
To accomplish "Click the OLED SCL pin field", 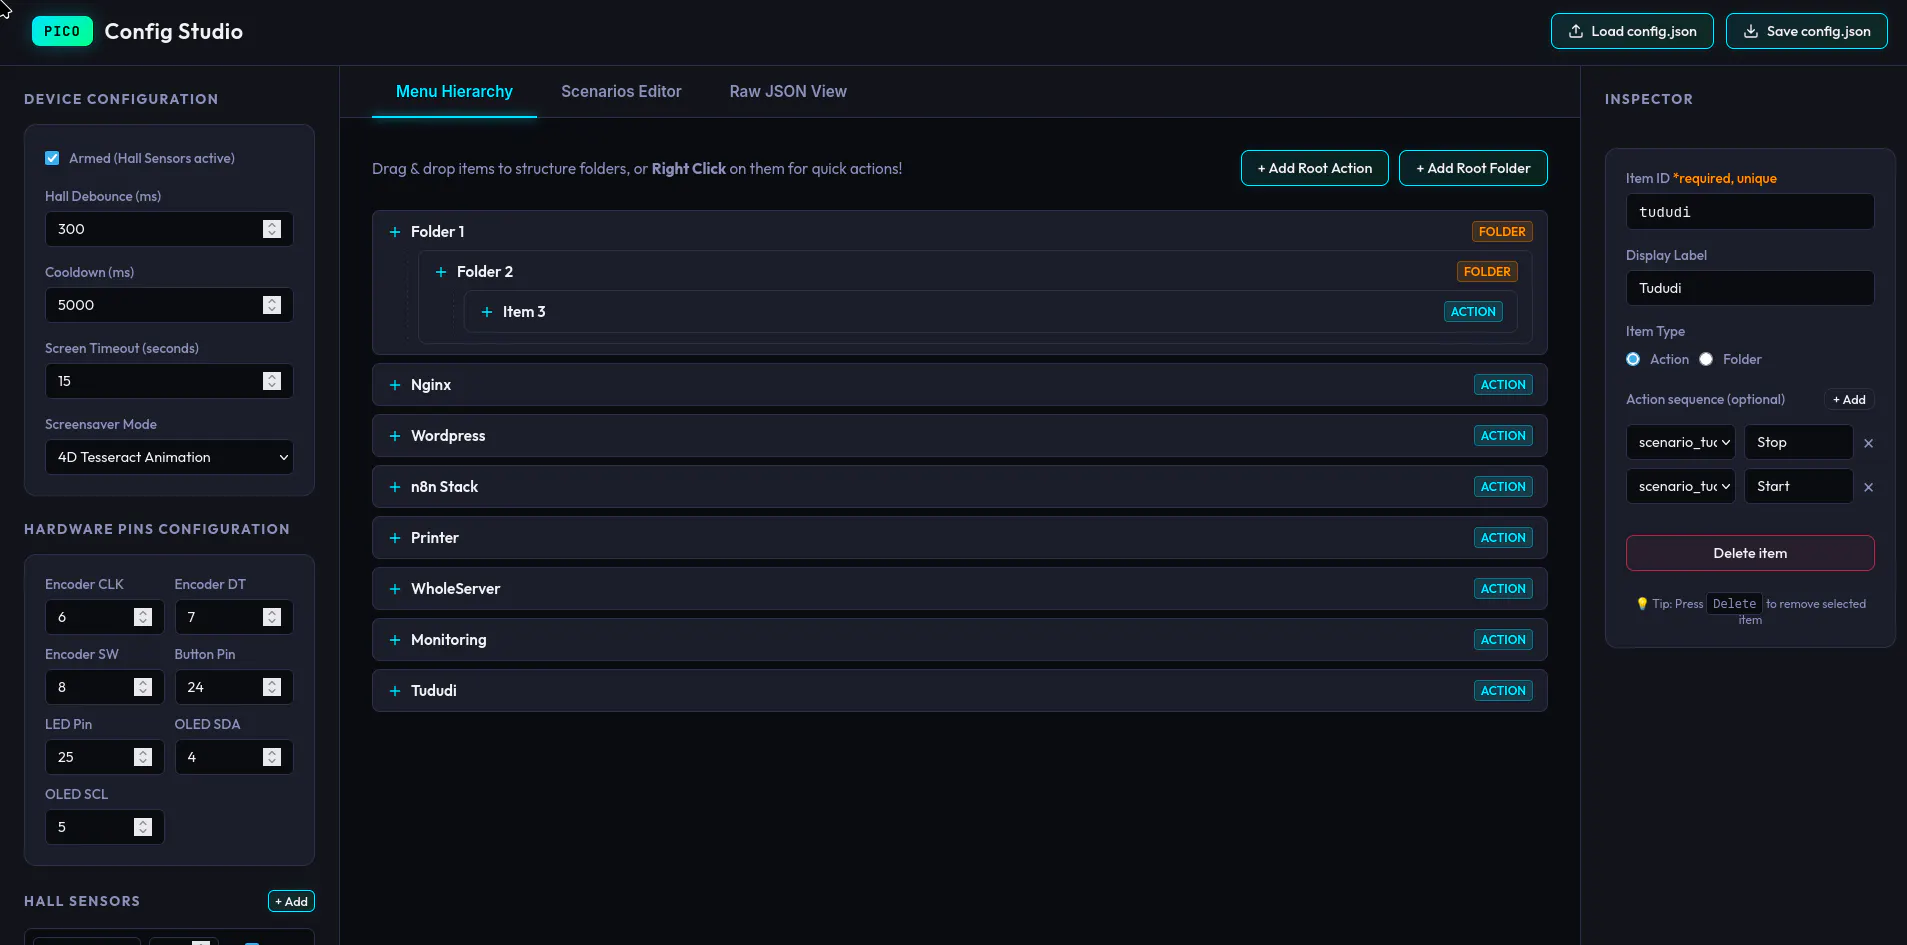I will click(x=104, y=827).
